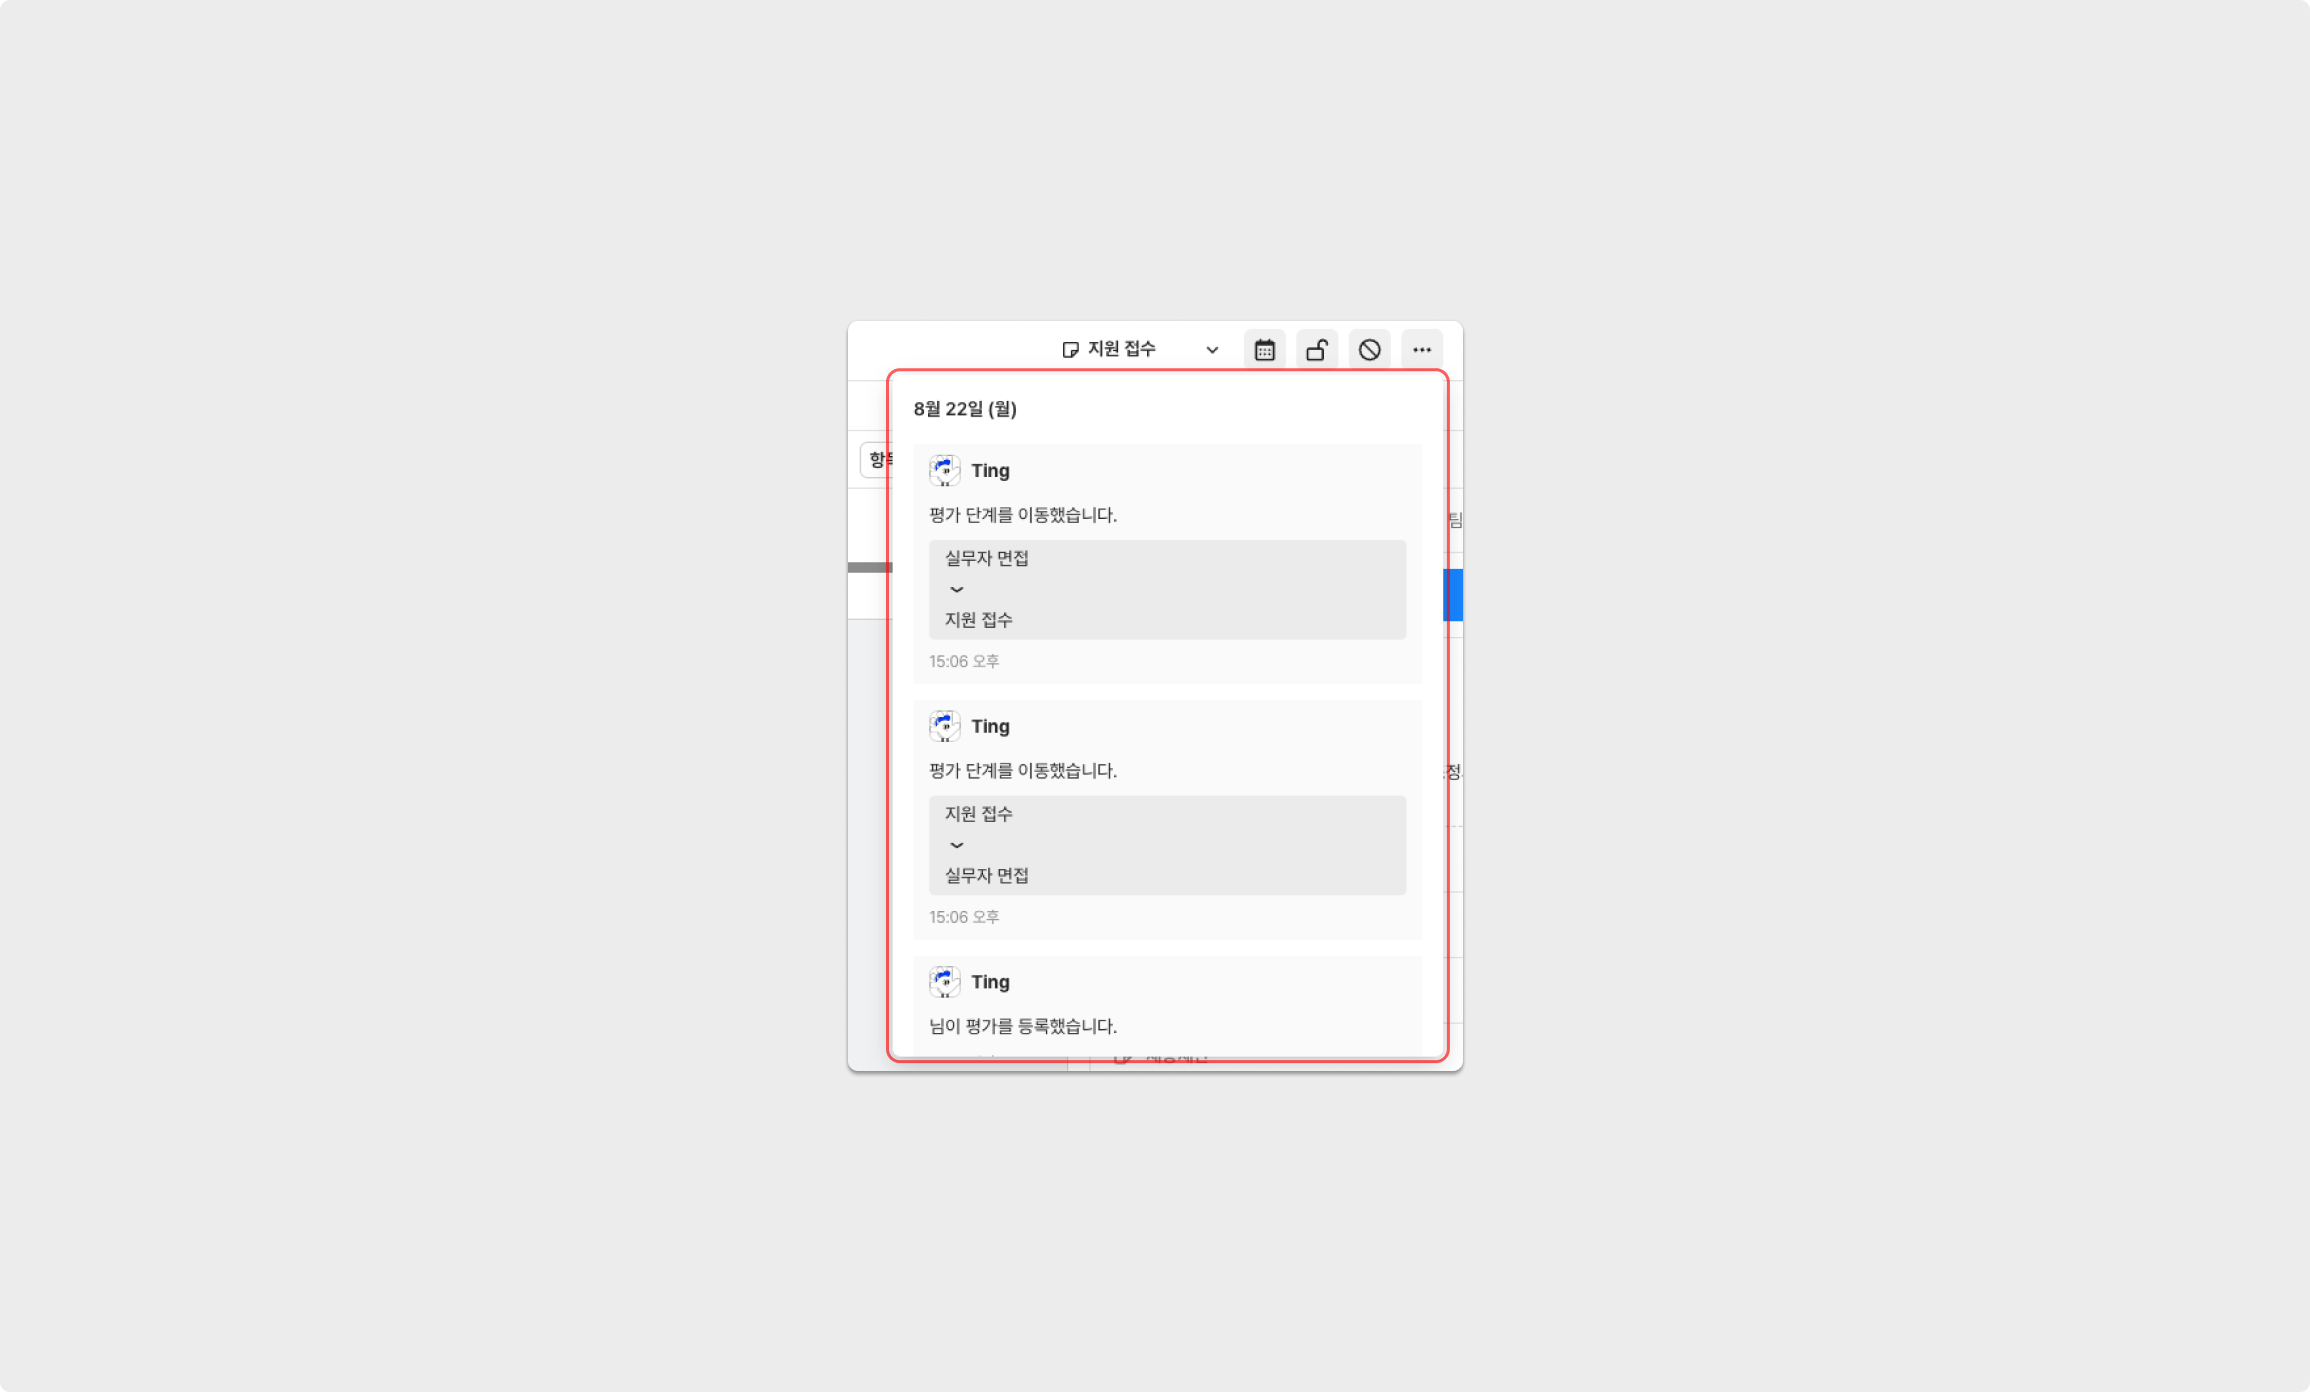Click the unlock padlock icon
This screenshot has height=1392, width=2310.
pos(1317,350)
